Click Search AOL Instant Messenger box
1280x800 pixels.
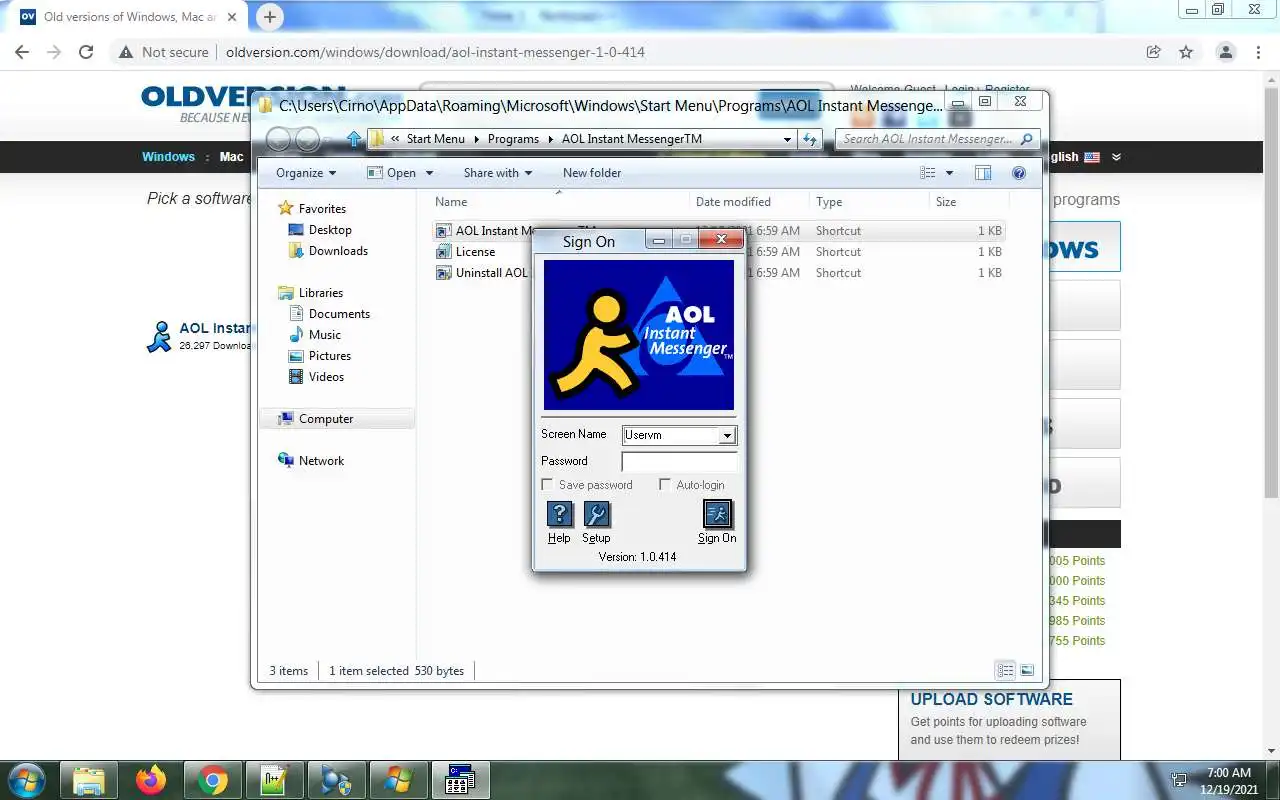coord(937,139)
